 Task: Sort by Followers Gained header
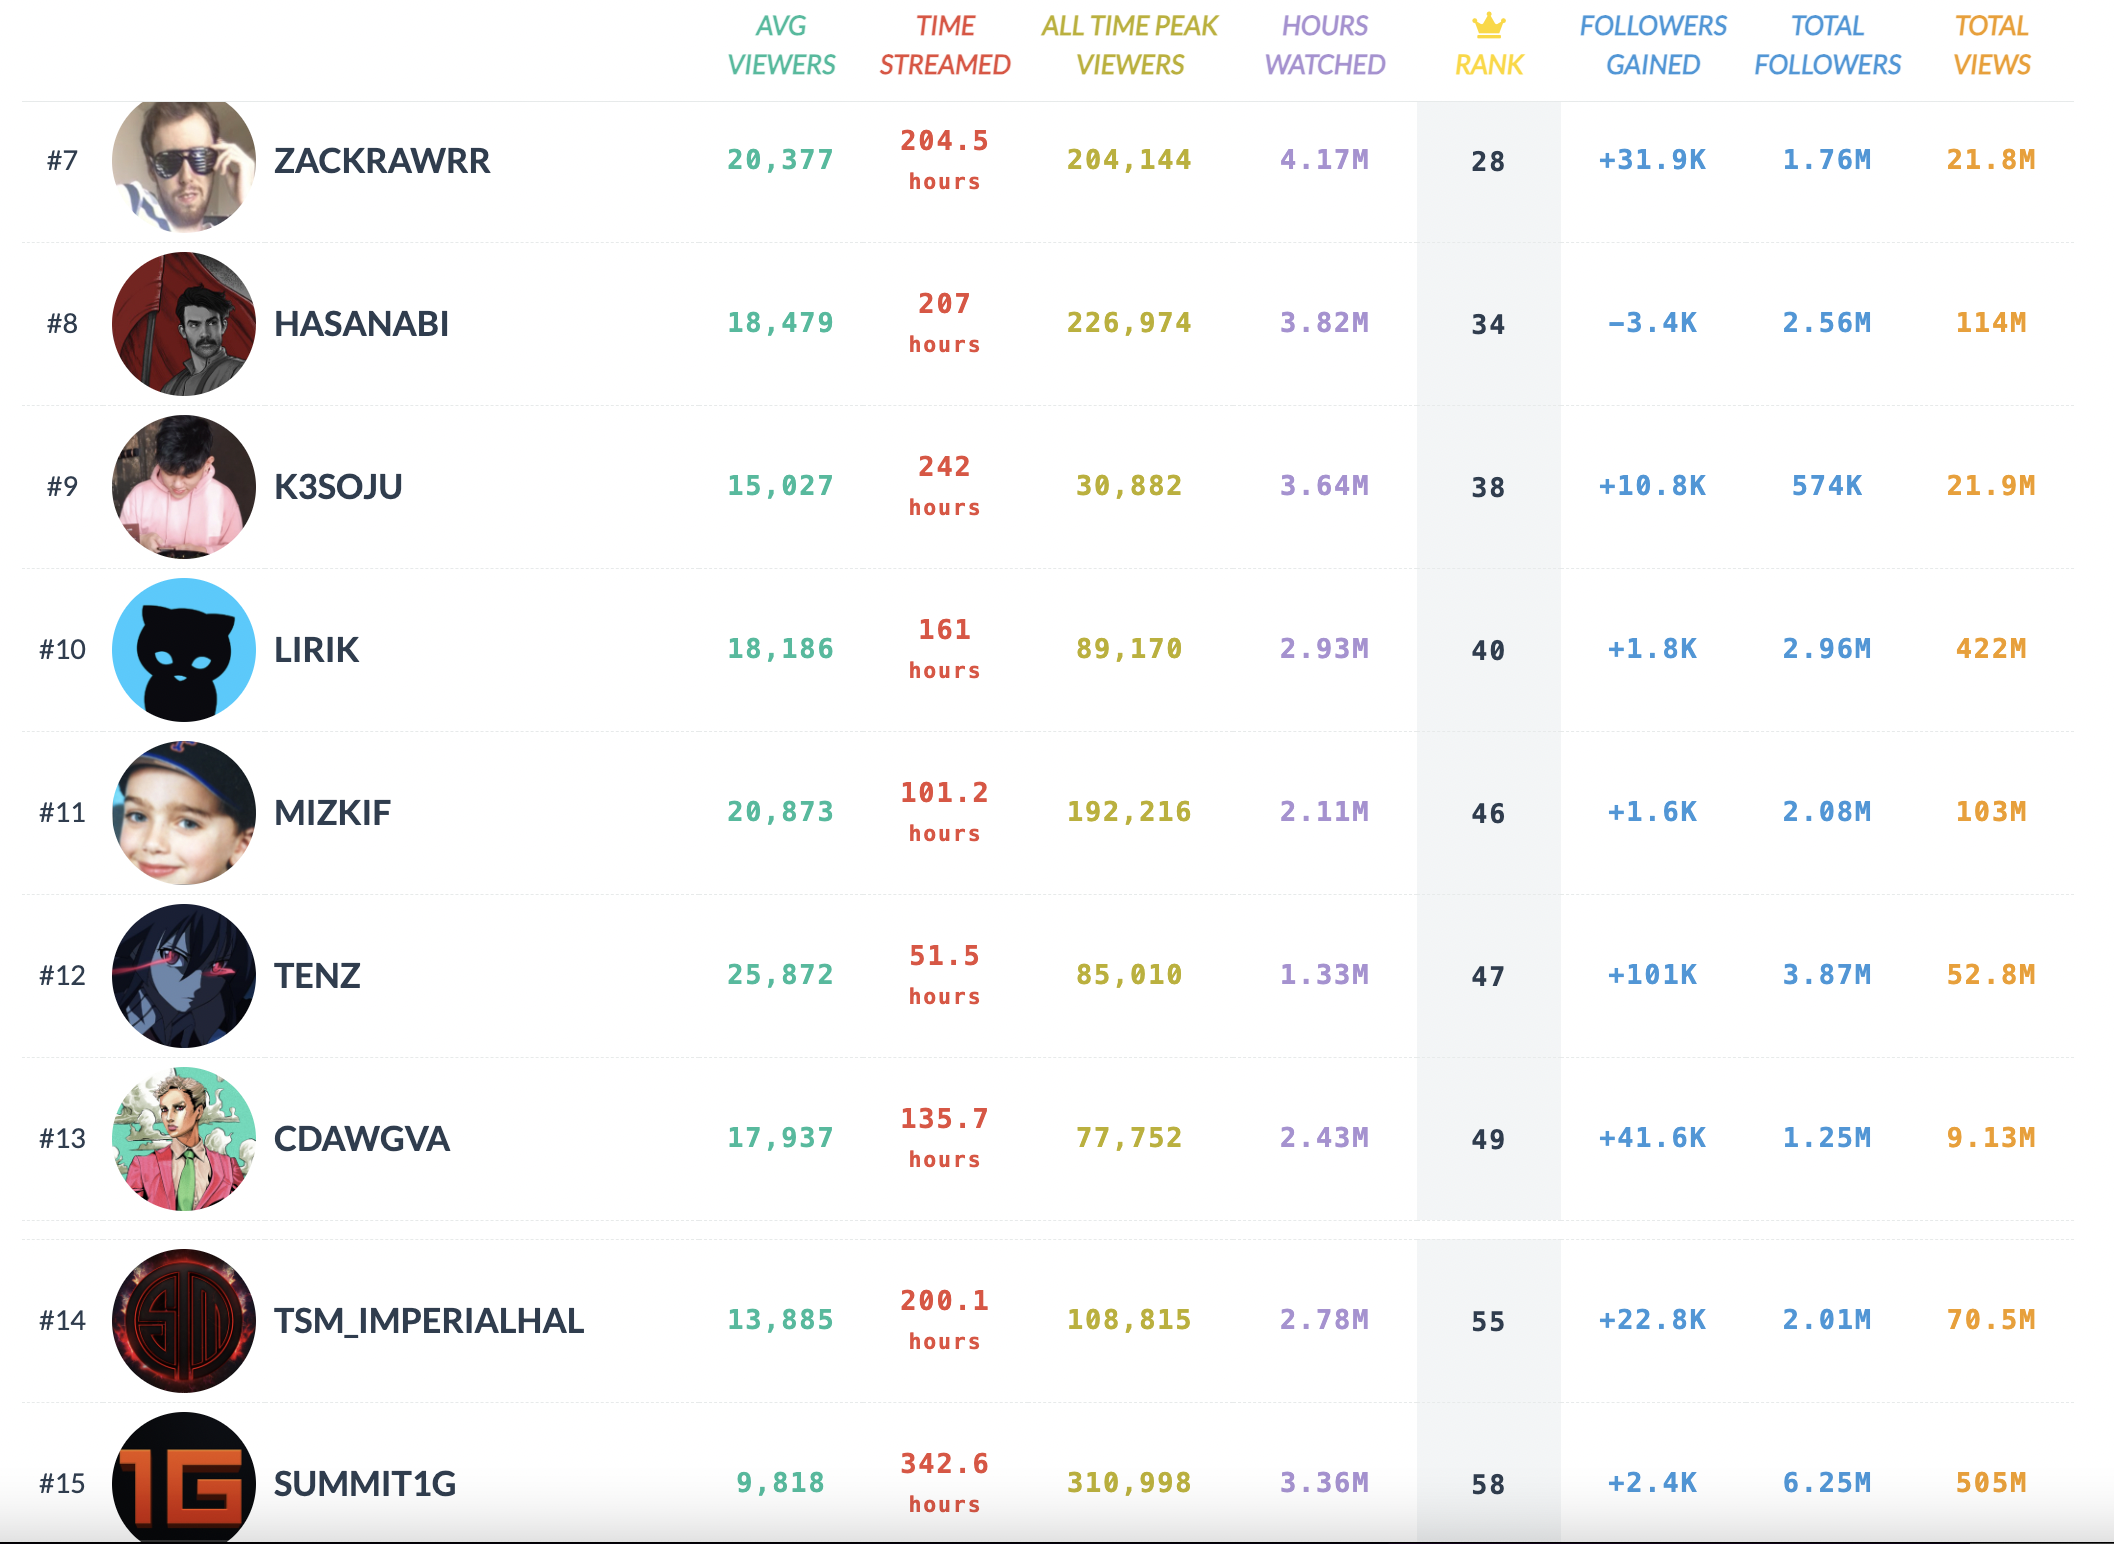pyautogui.click(x=1652, y=45)
